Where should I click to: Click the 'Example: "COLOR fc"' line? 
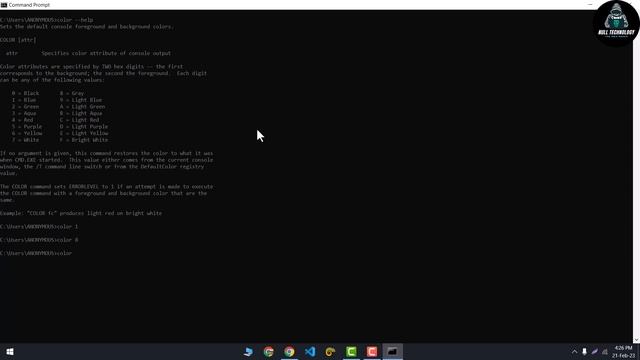81,213
